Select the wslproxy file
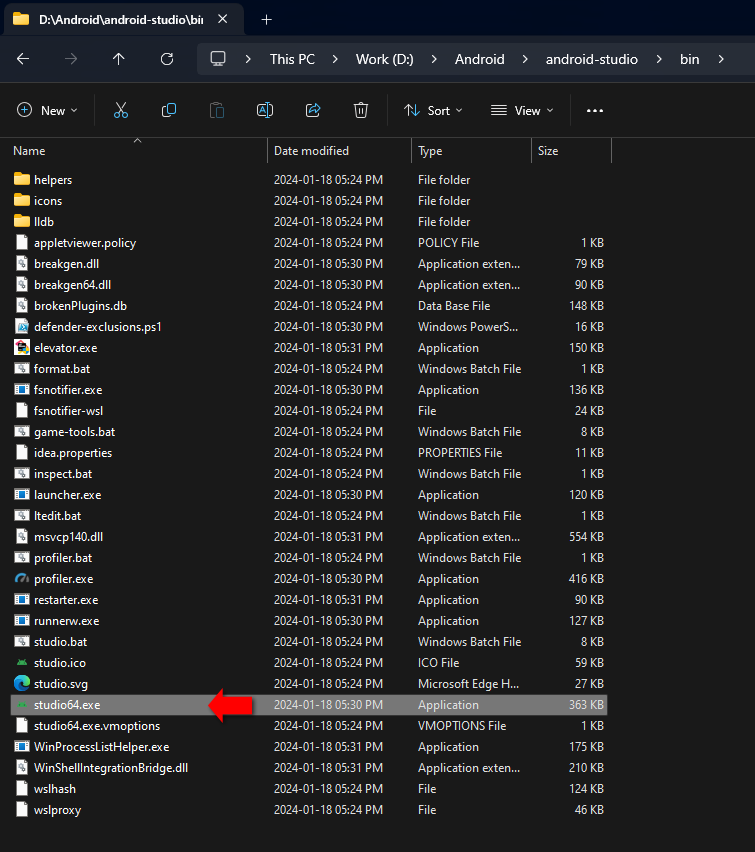The image size is (755, 852). tap(57, 810)
